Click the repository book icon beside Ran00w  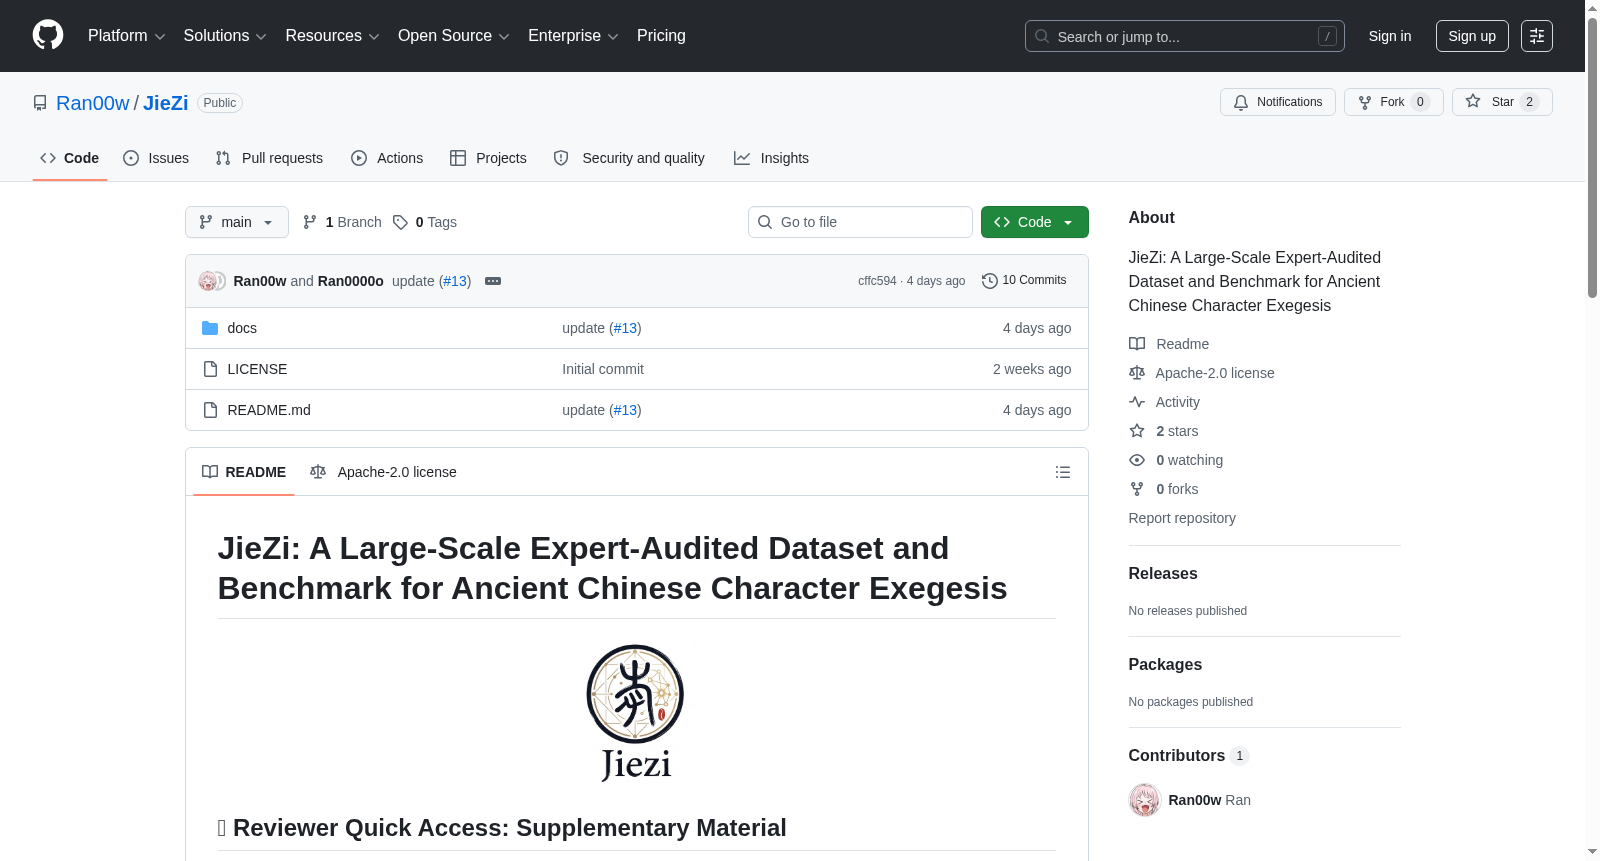(40, 103)
